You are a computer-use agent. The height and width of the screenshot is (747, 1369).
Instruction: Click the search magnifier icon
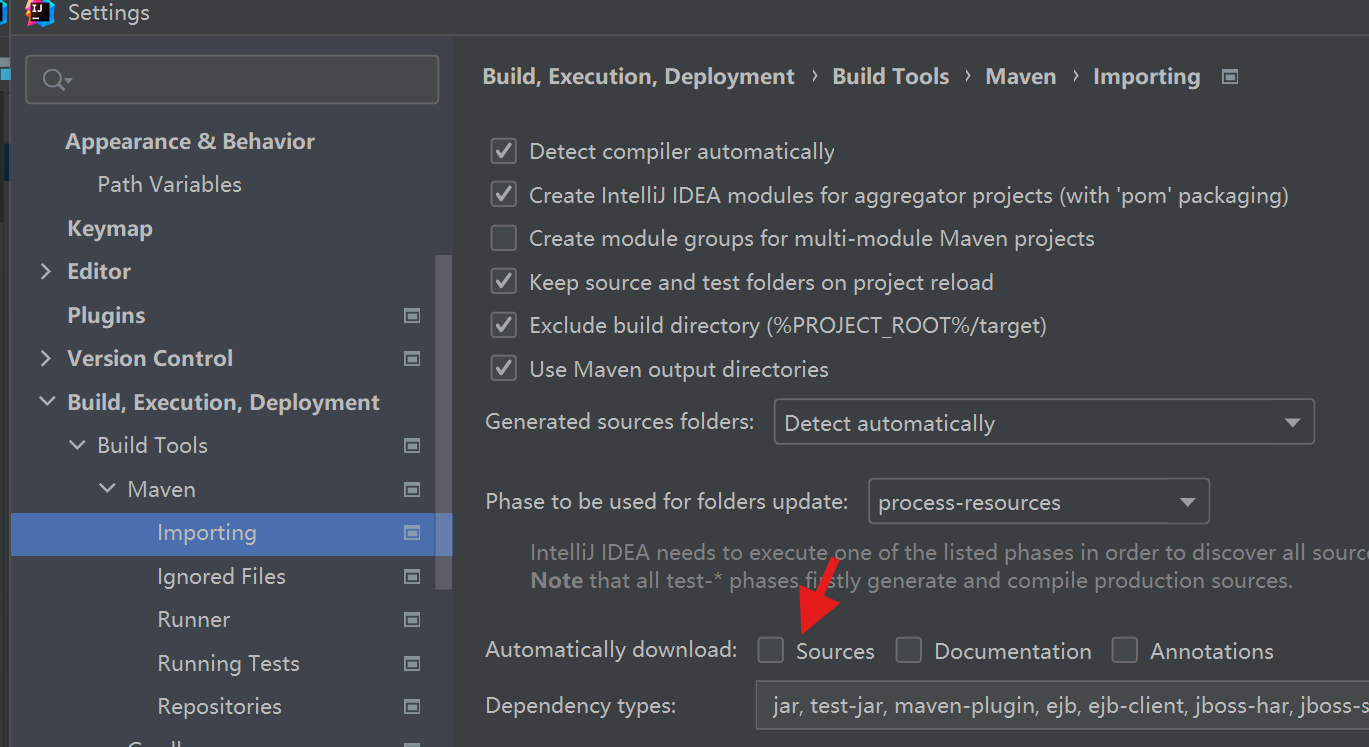pyautogui.click(x=54, y=80)
